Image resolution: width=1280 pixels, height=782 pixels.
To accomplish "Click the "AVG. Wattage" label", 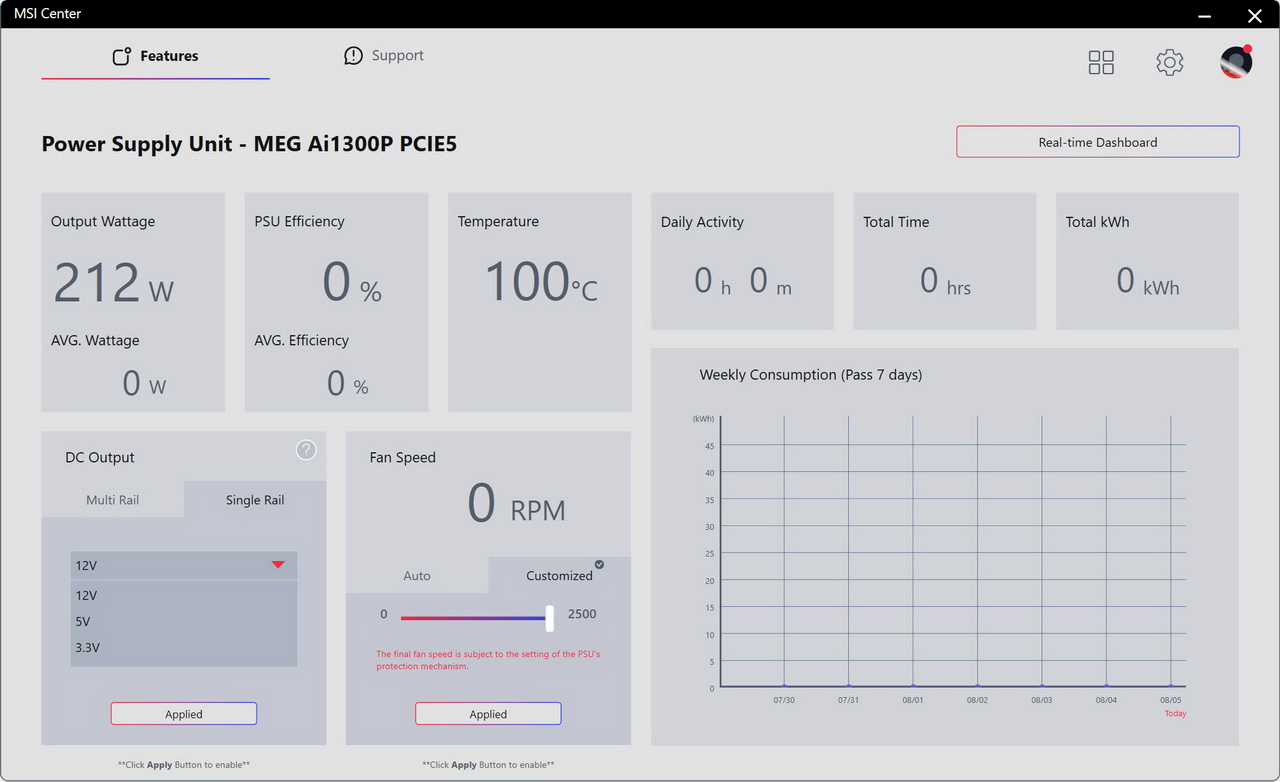I will (x=95, y=340).
